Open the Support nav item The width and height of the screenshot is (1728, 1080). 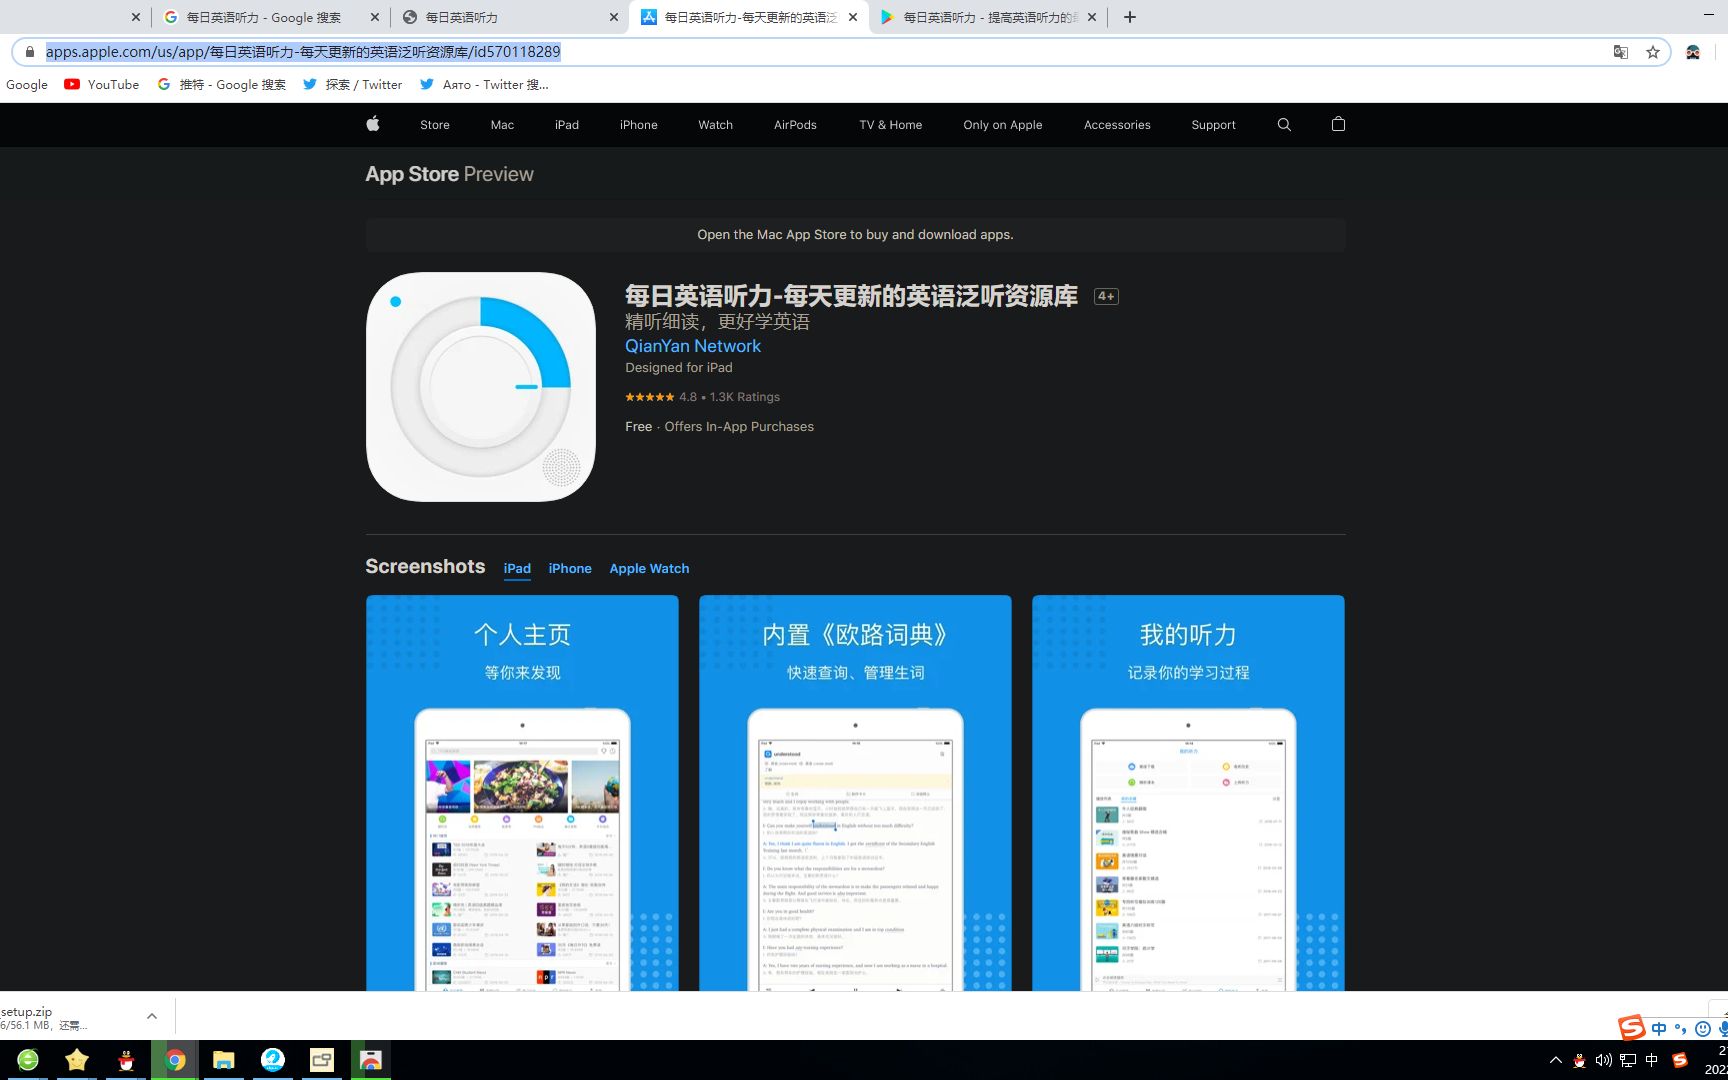click(1213, 125)
